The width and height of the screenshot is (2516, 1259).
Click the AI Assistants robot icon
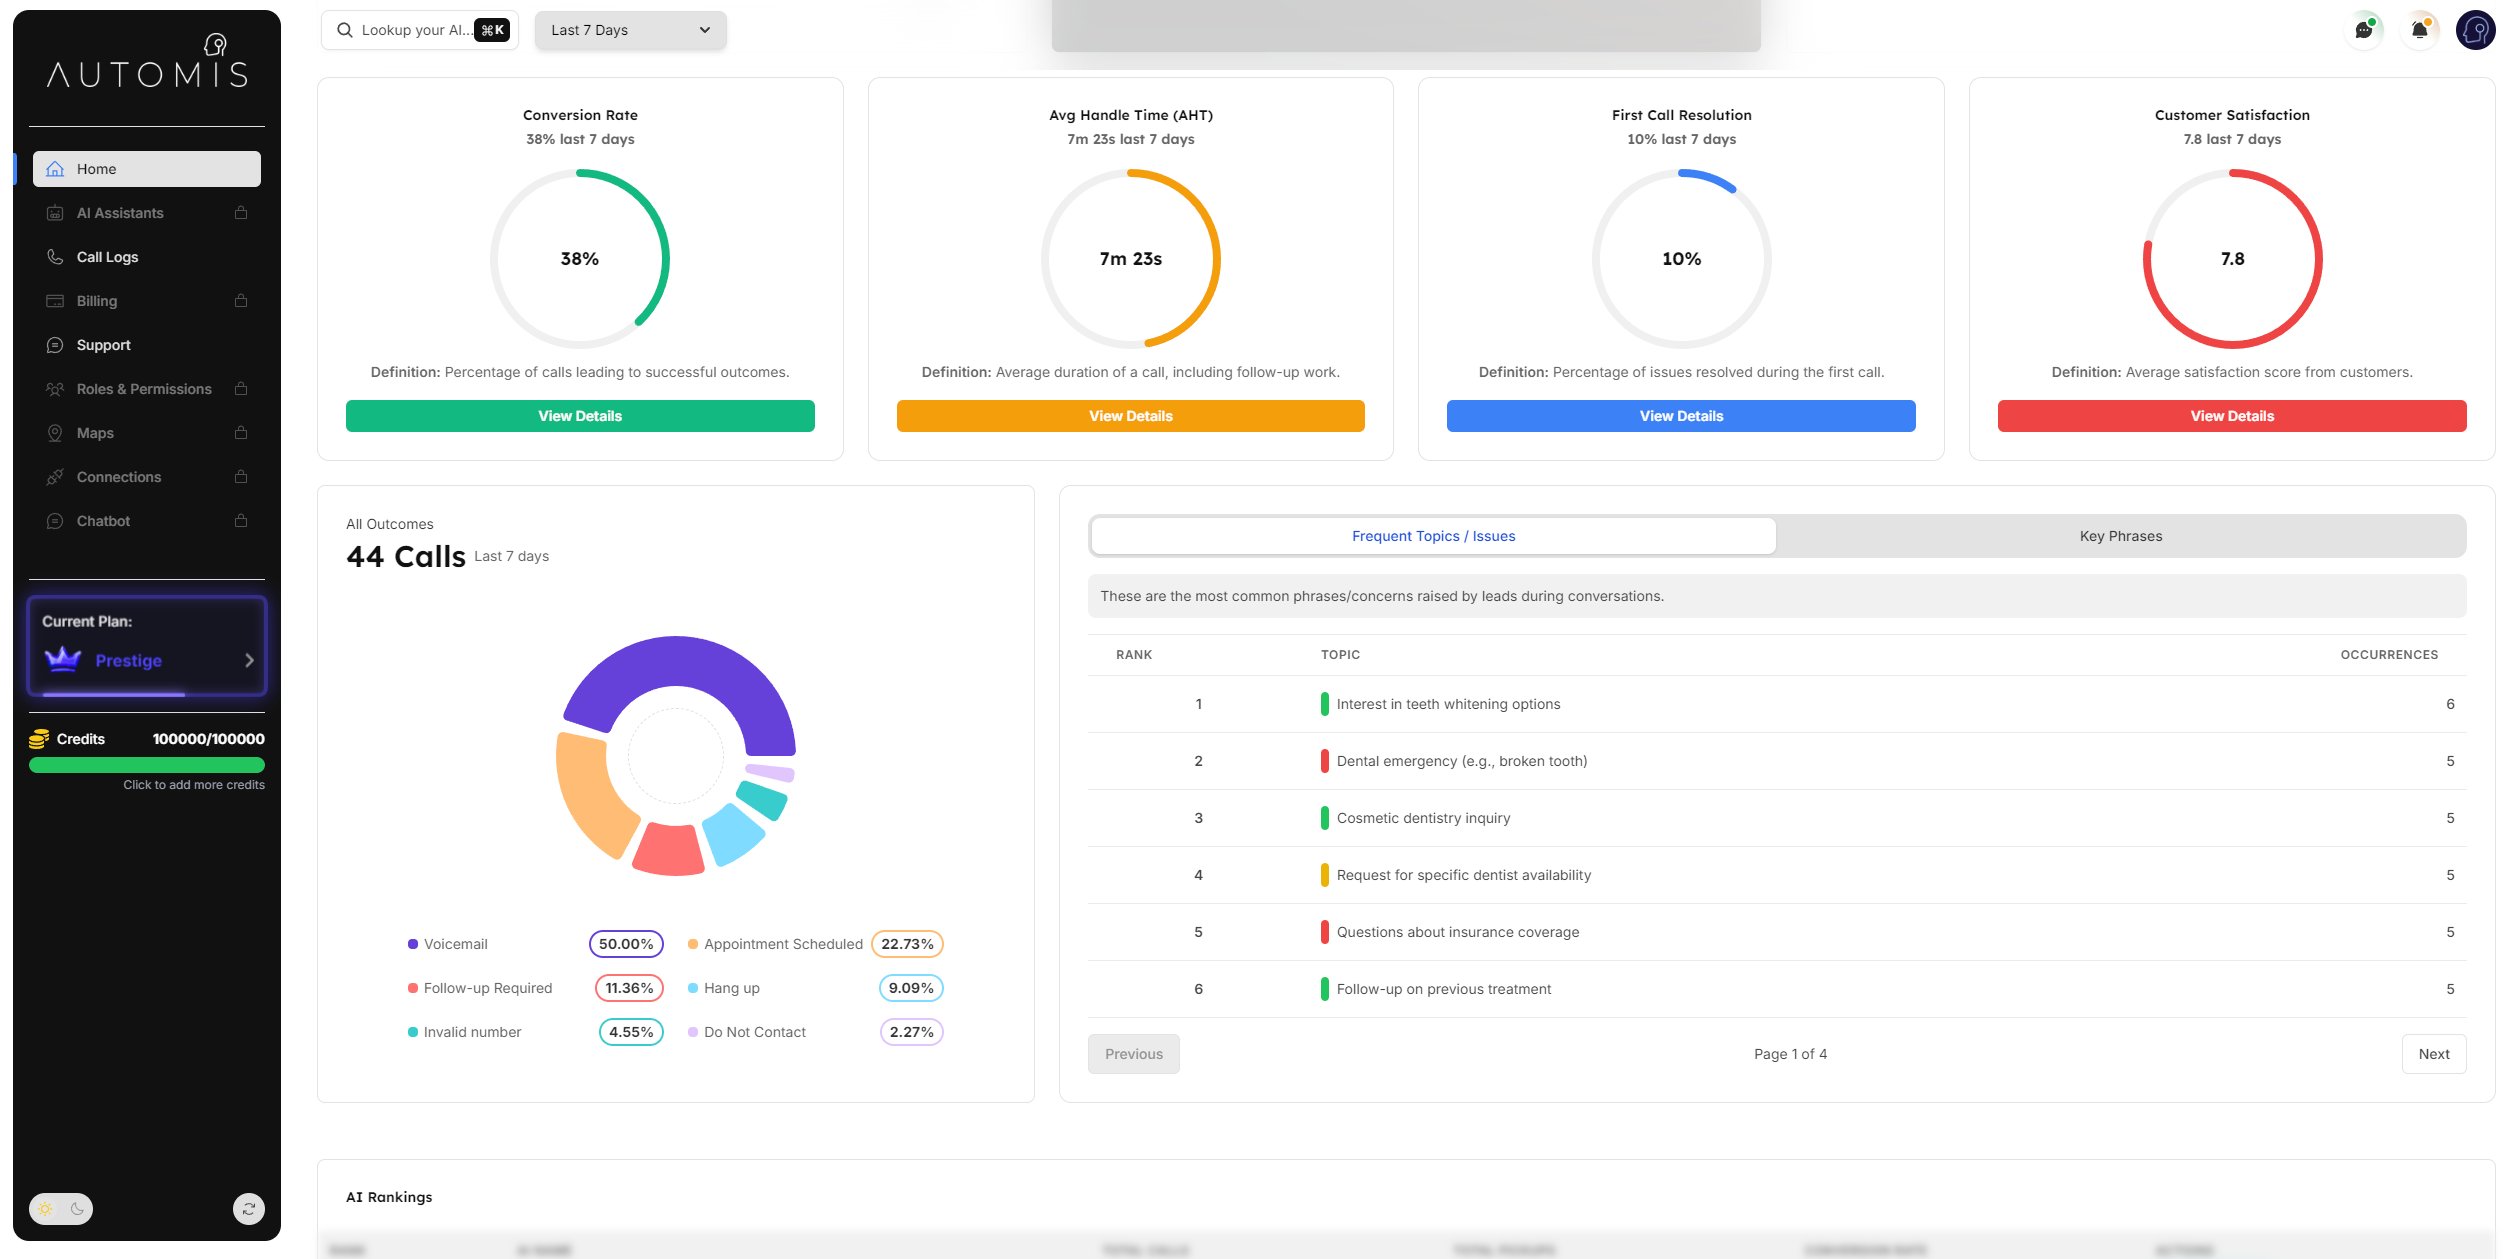pos(55,213)
